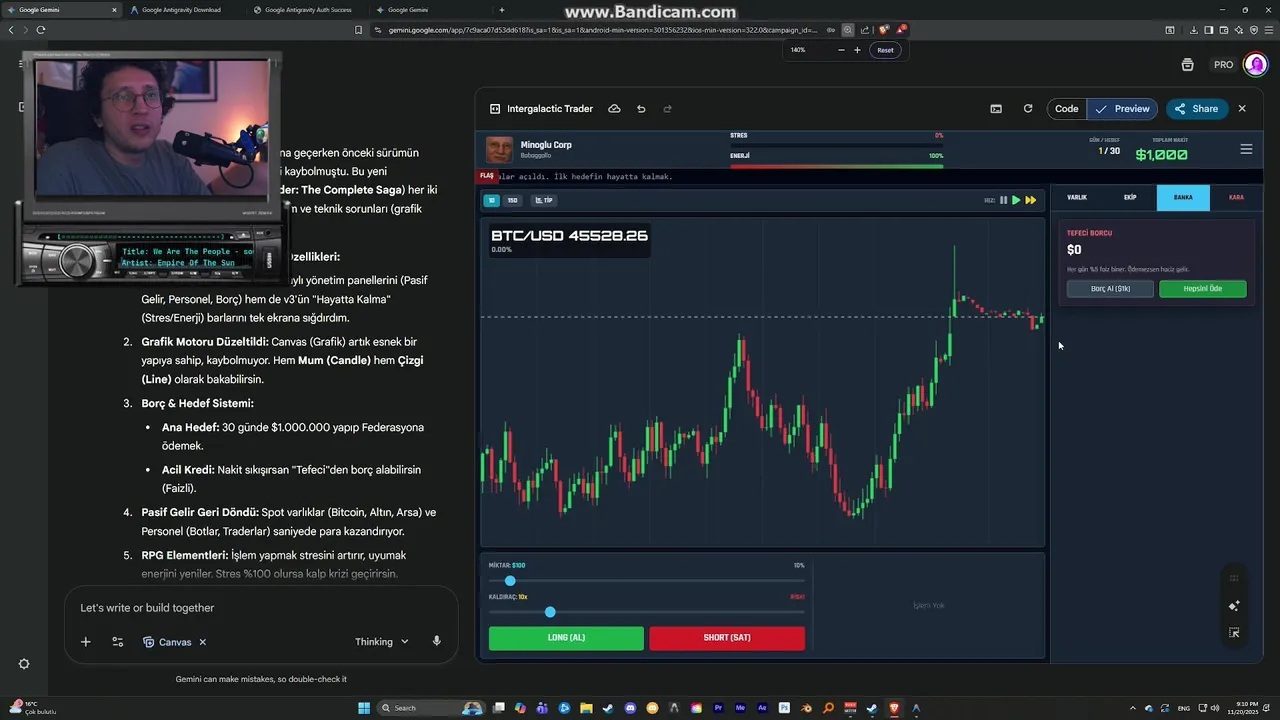1280x720 pixels.
Task: Click the Gemini profile avatar
Action: tap(1256, 65)
